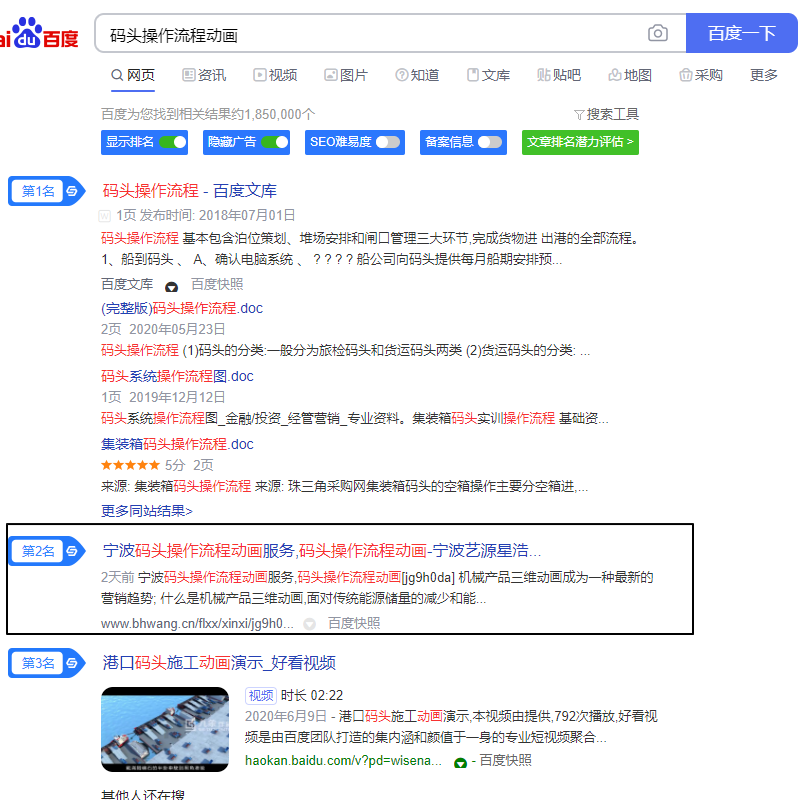Open 百度快照 for the haokan.baidu.com result
Screen dimensions: 800x800
[x=506, y=760]
